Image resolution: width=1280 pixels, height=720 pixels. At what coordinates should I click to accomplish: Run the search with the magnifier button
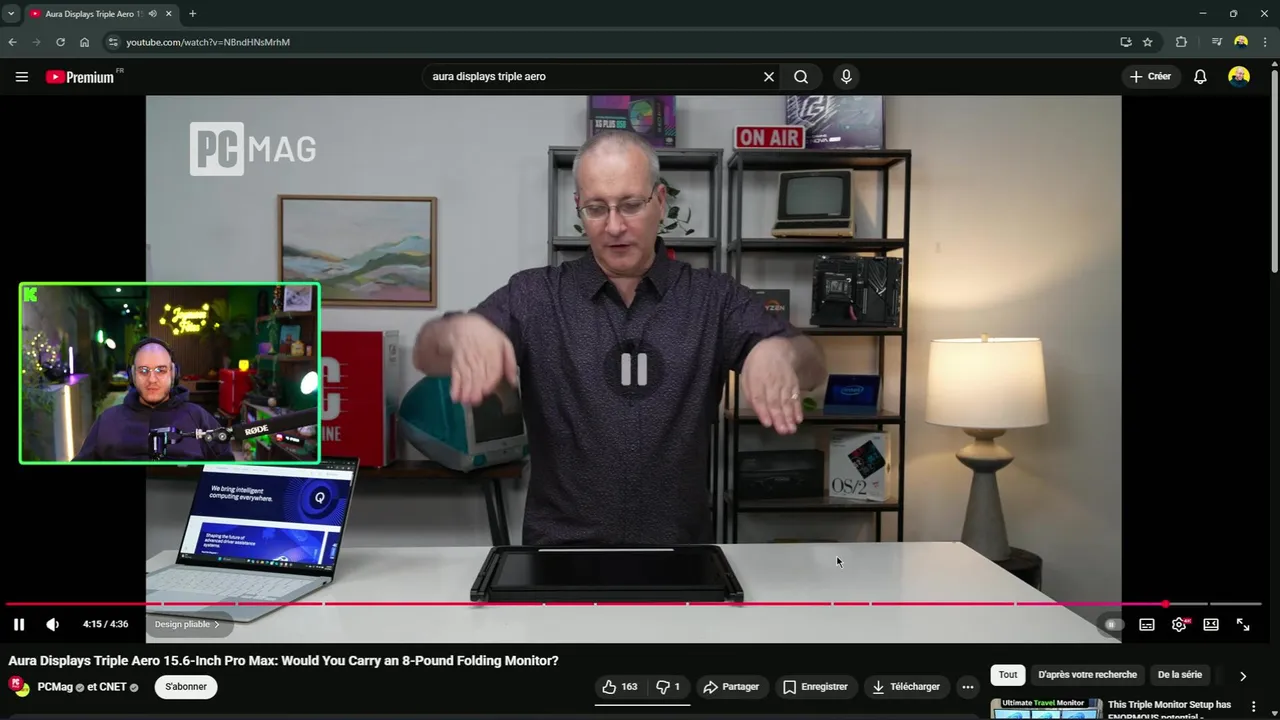click(x=801, y=77)
